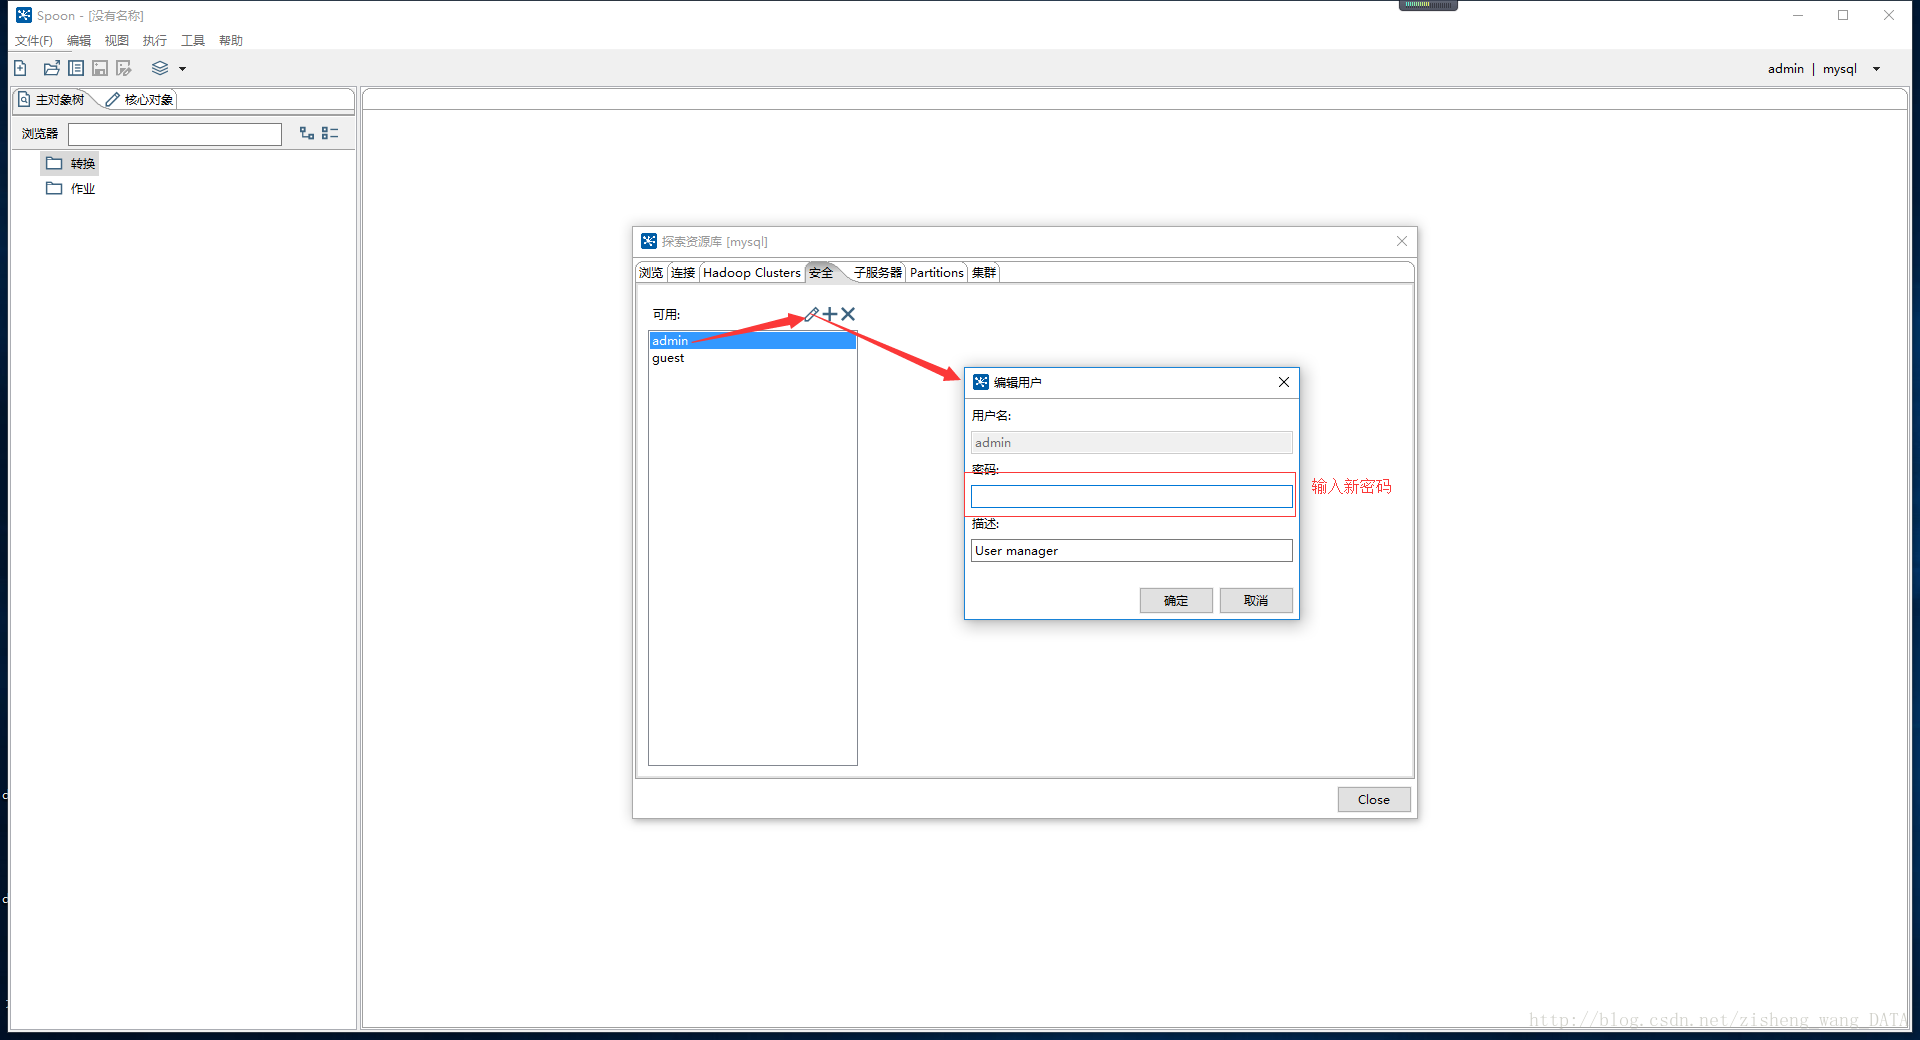The height and width of the screenshot is (1040, 1920).
Task: Open the 帮助 menu
Action: click(x=231, y=41)
